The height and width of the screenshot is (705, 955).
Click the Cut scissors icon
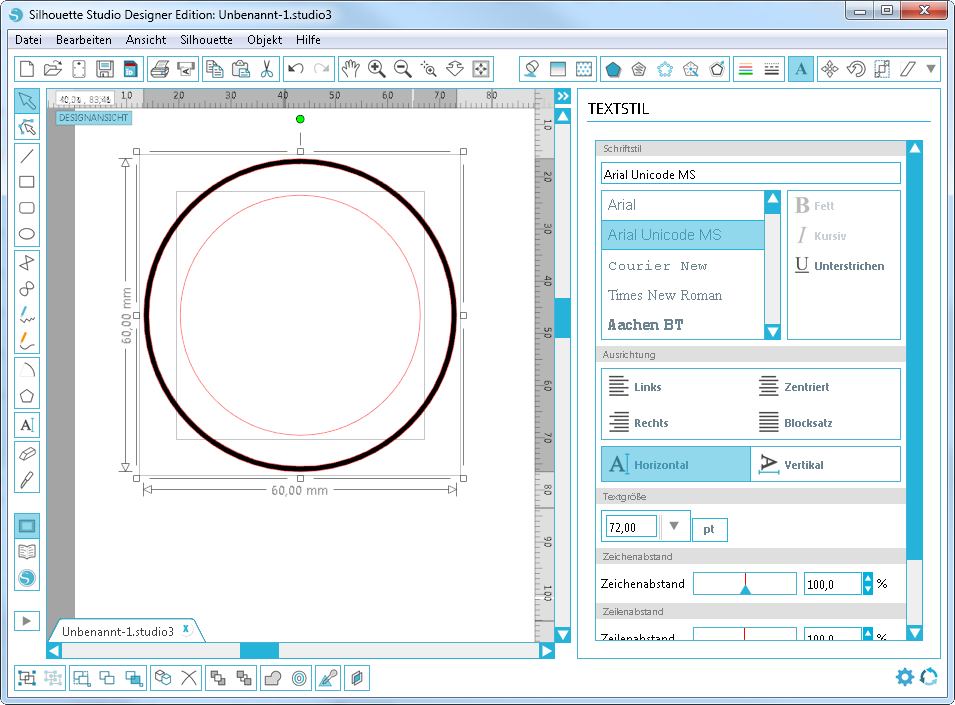point(267,69)
